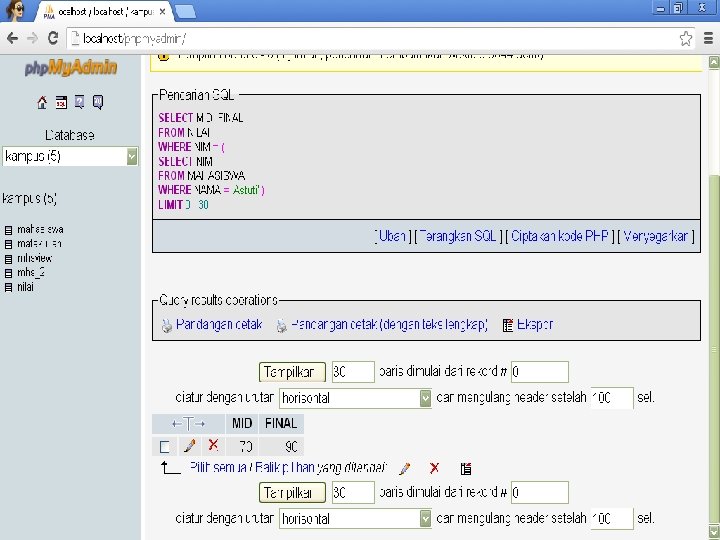The width and height of the screenshot is (720, 540).
Task: Bookmark page with star icon
Action: pyautogui.click(x=686, y=39)
